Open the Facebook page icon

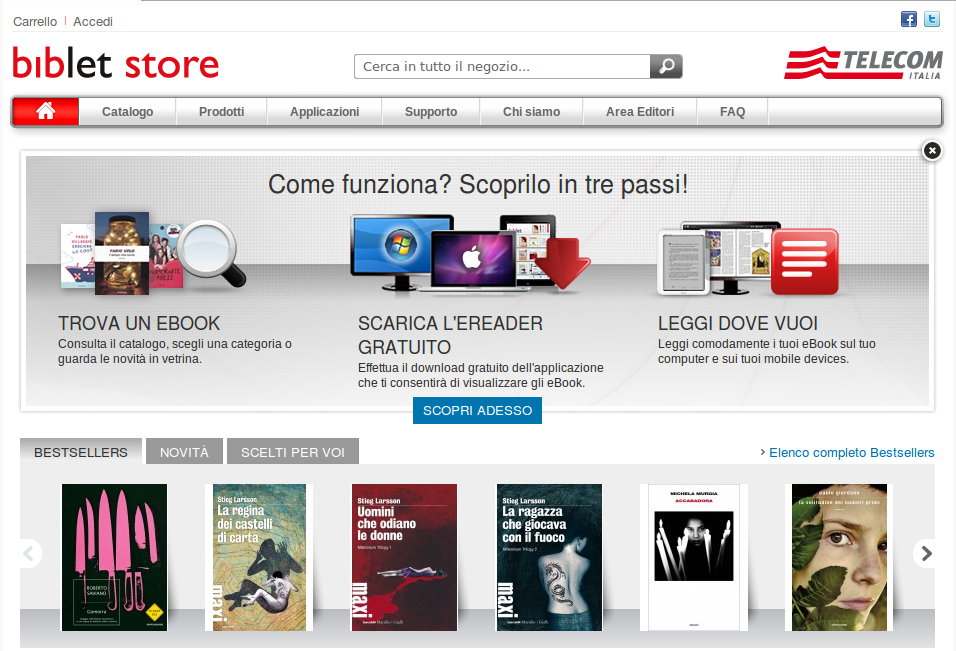click(x=909, y=19)
